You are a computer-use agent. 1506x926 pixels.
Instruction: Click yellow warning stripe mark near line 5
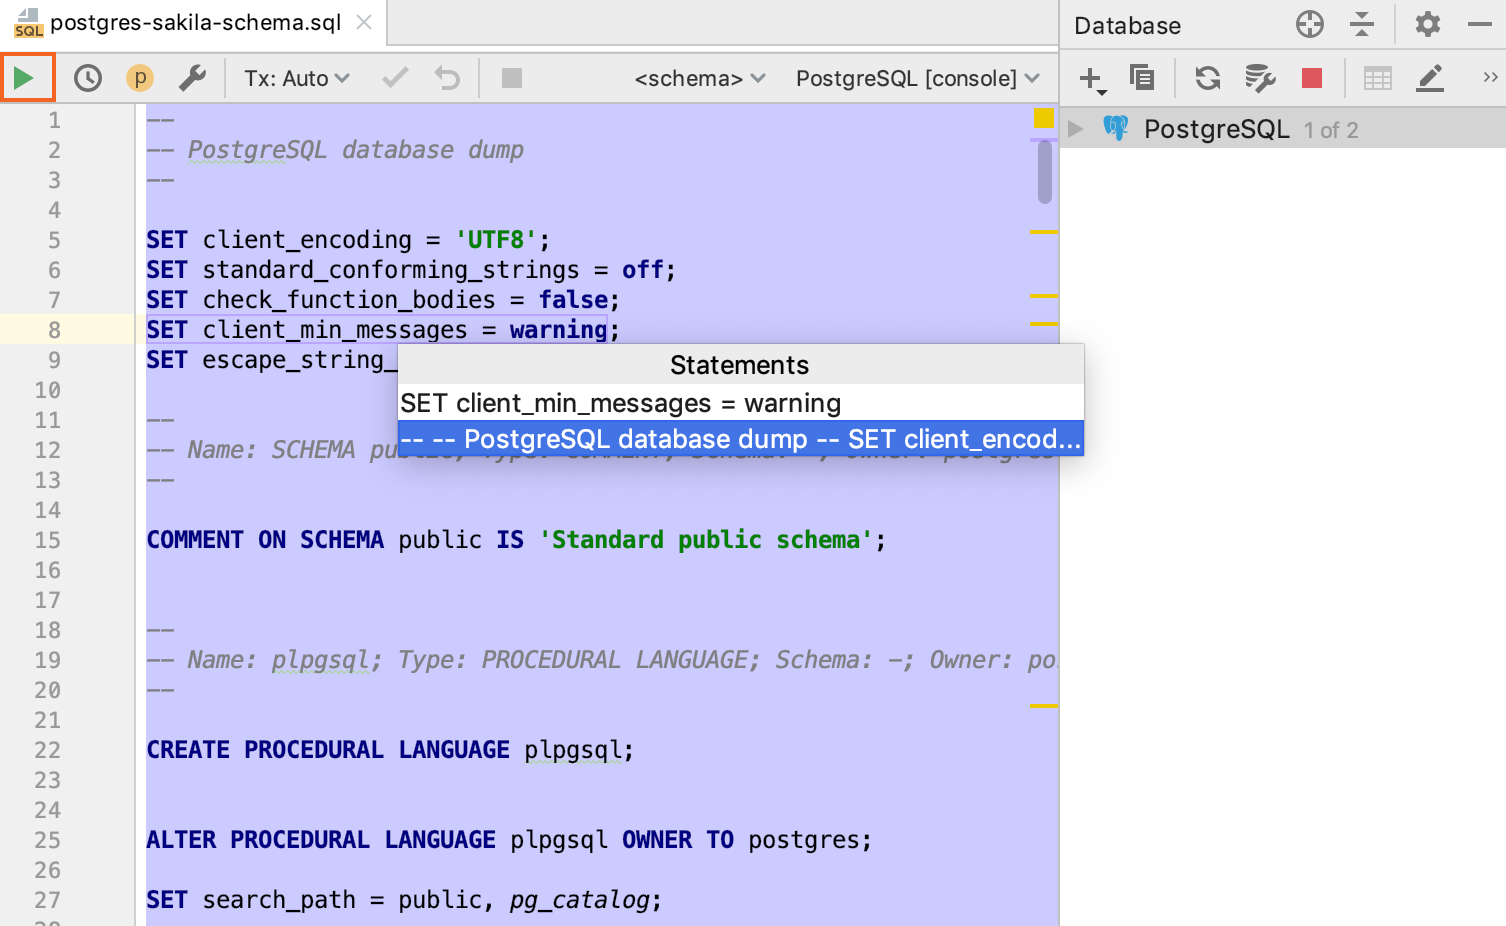click(1044, 232)
